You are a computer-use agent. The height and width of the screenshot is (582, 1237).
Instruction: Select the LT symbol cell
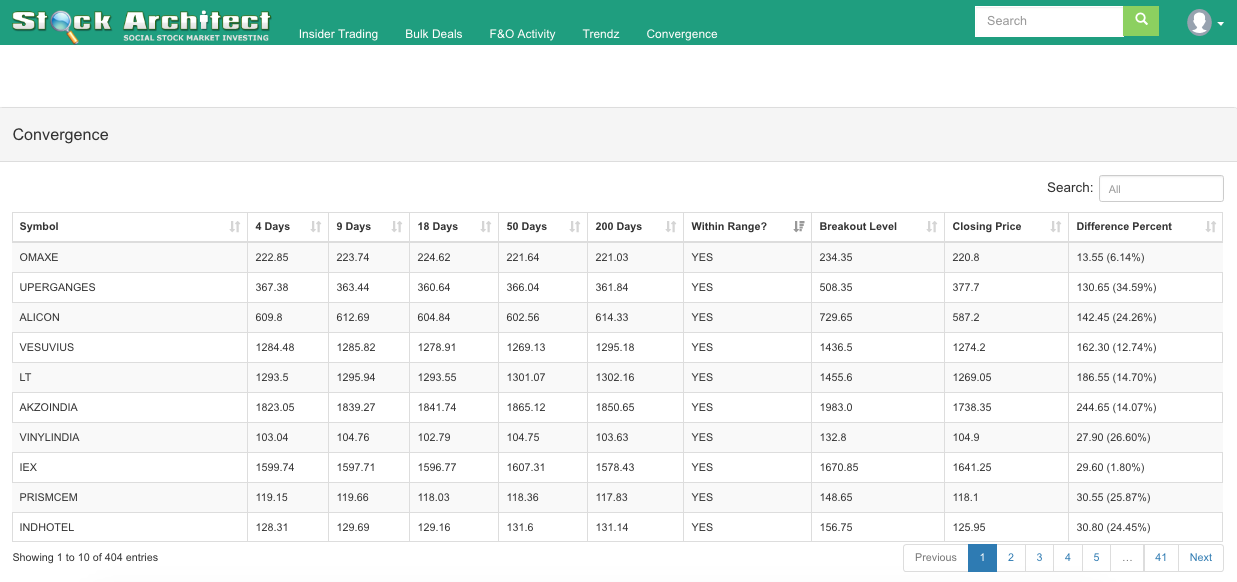(130, 377)
